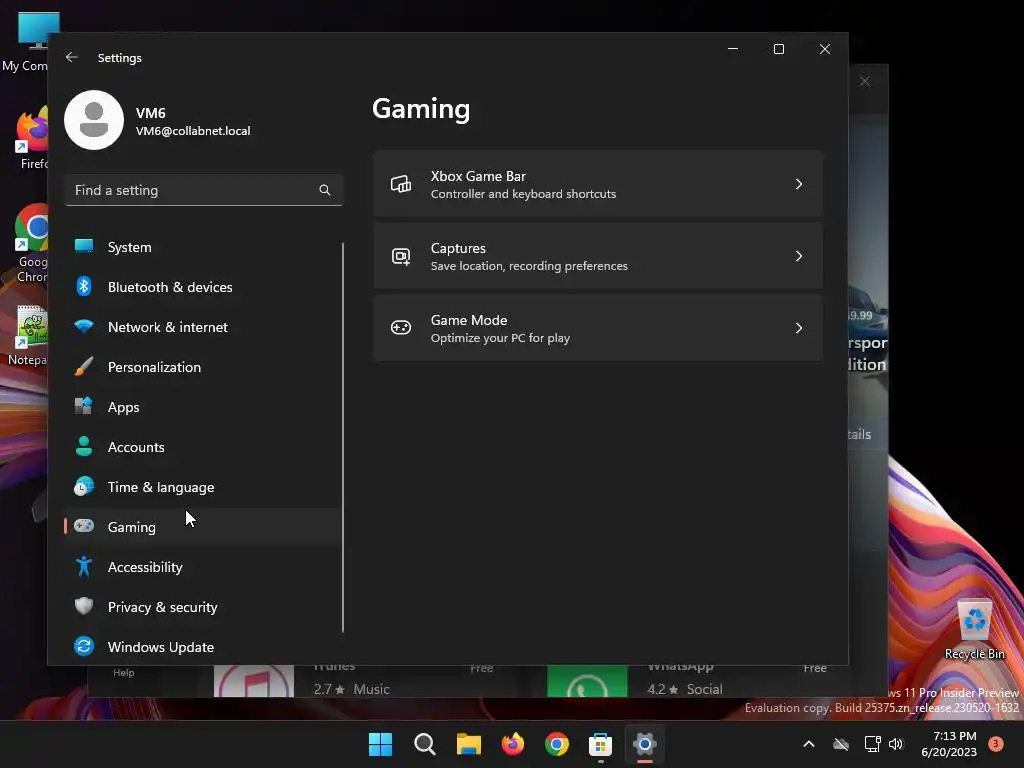Open Privacy & security label
1024x768 pixels.
click(x=163, y=607)
